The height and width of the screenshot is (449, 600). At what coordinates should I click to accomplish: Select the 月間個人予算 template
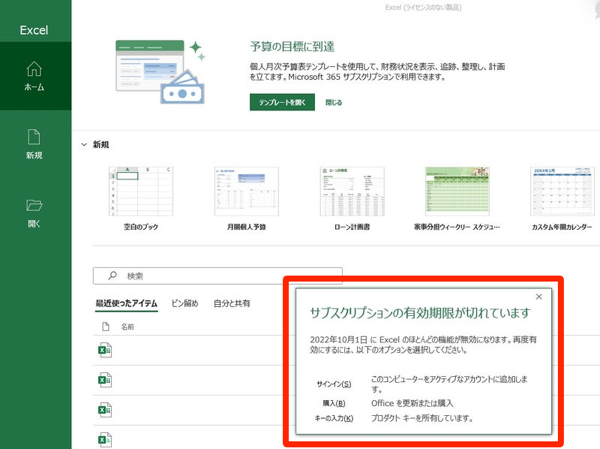[246, 198]
